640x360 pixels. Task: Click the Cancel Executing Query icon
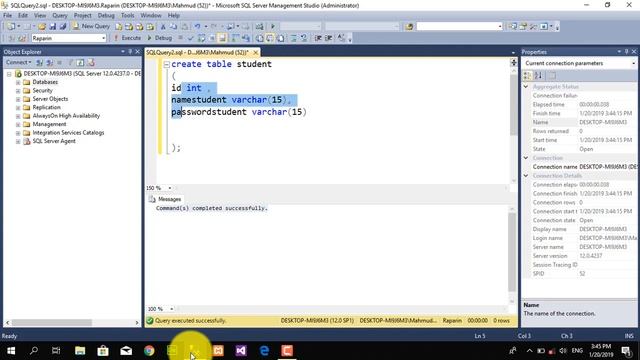click(x=180, y=38)
